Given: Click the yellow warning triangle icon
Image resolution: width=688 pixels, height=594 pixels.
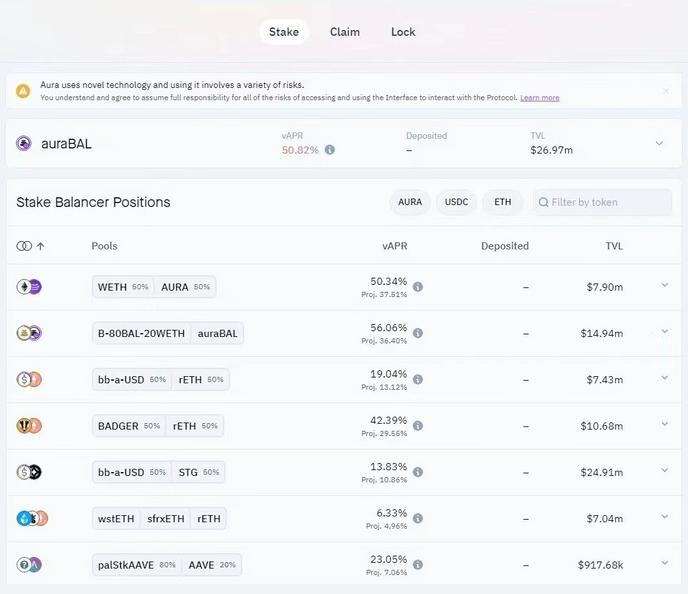Looking at the screenshot, I should point(23,91).
